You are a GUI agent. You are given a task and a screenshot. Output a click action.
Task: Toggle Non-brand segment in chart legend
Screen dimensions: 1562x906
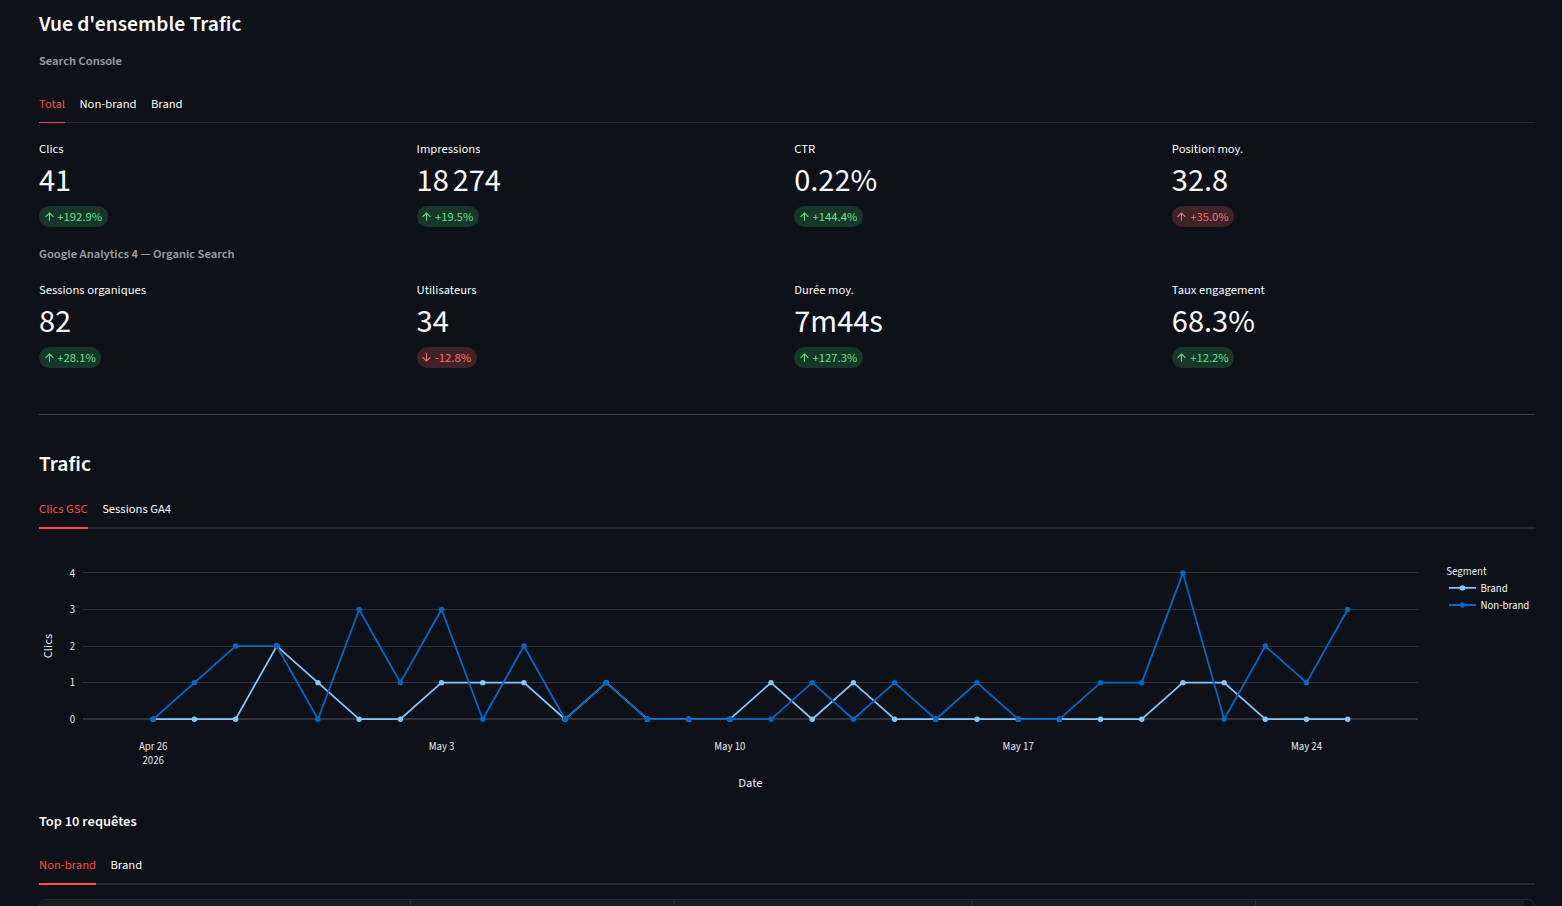pos(1489,605)
